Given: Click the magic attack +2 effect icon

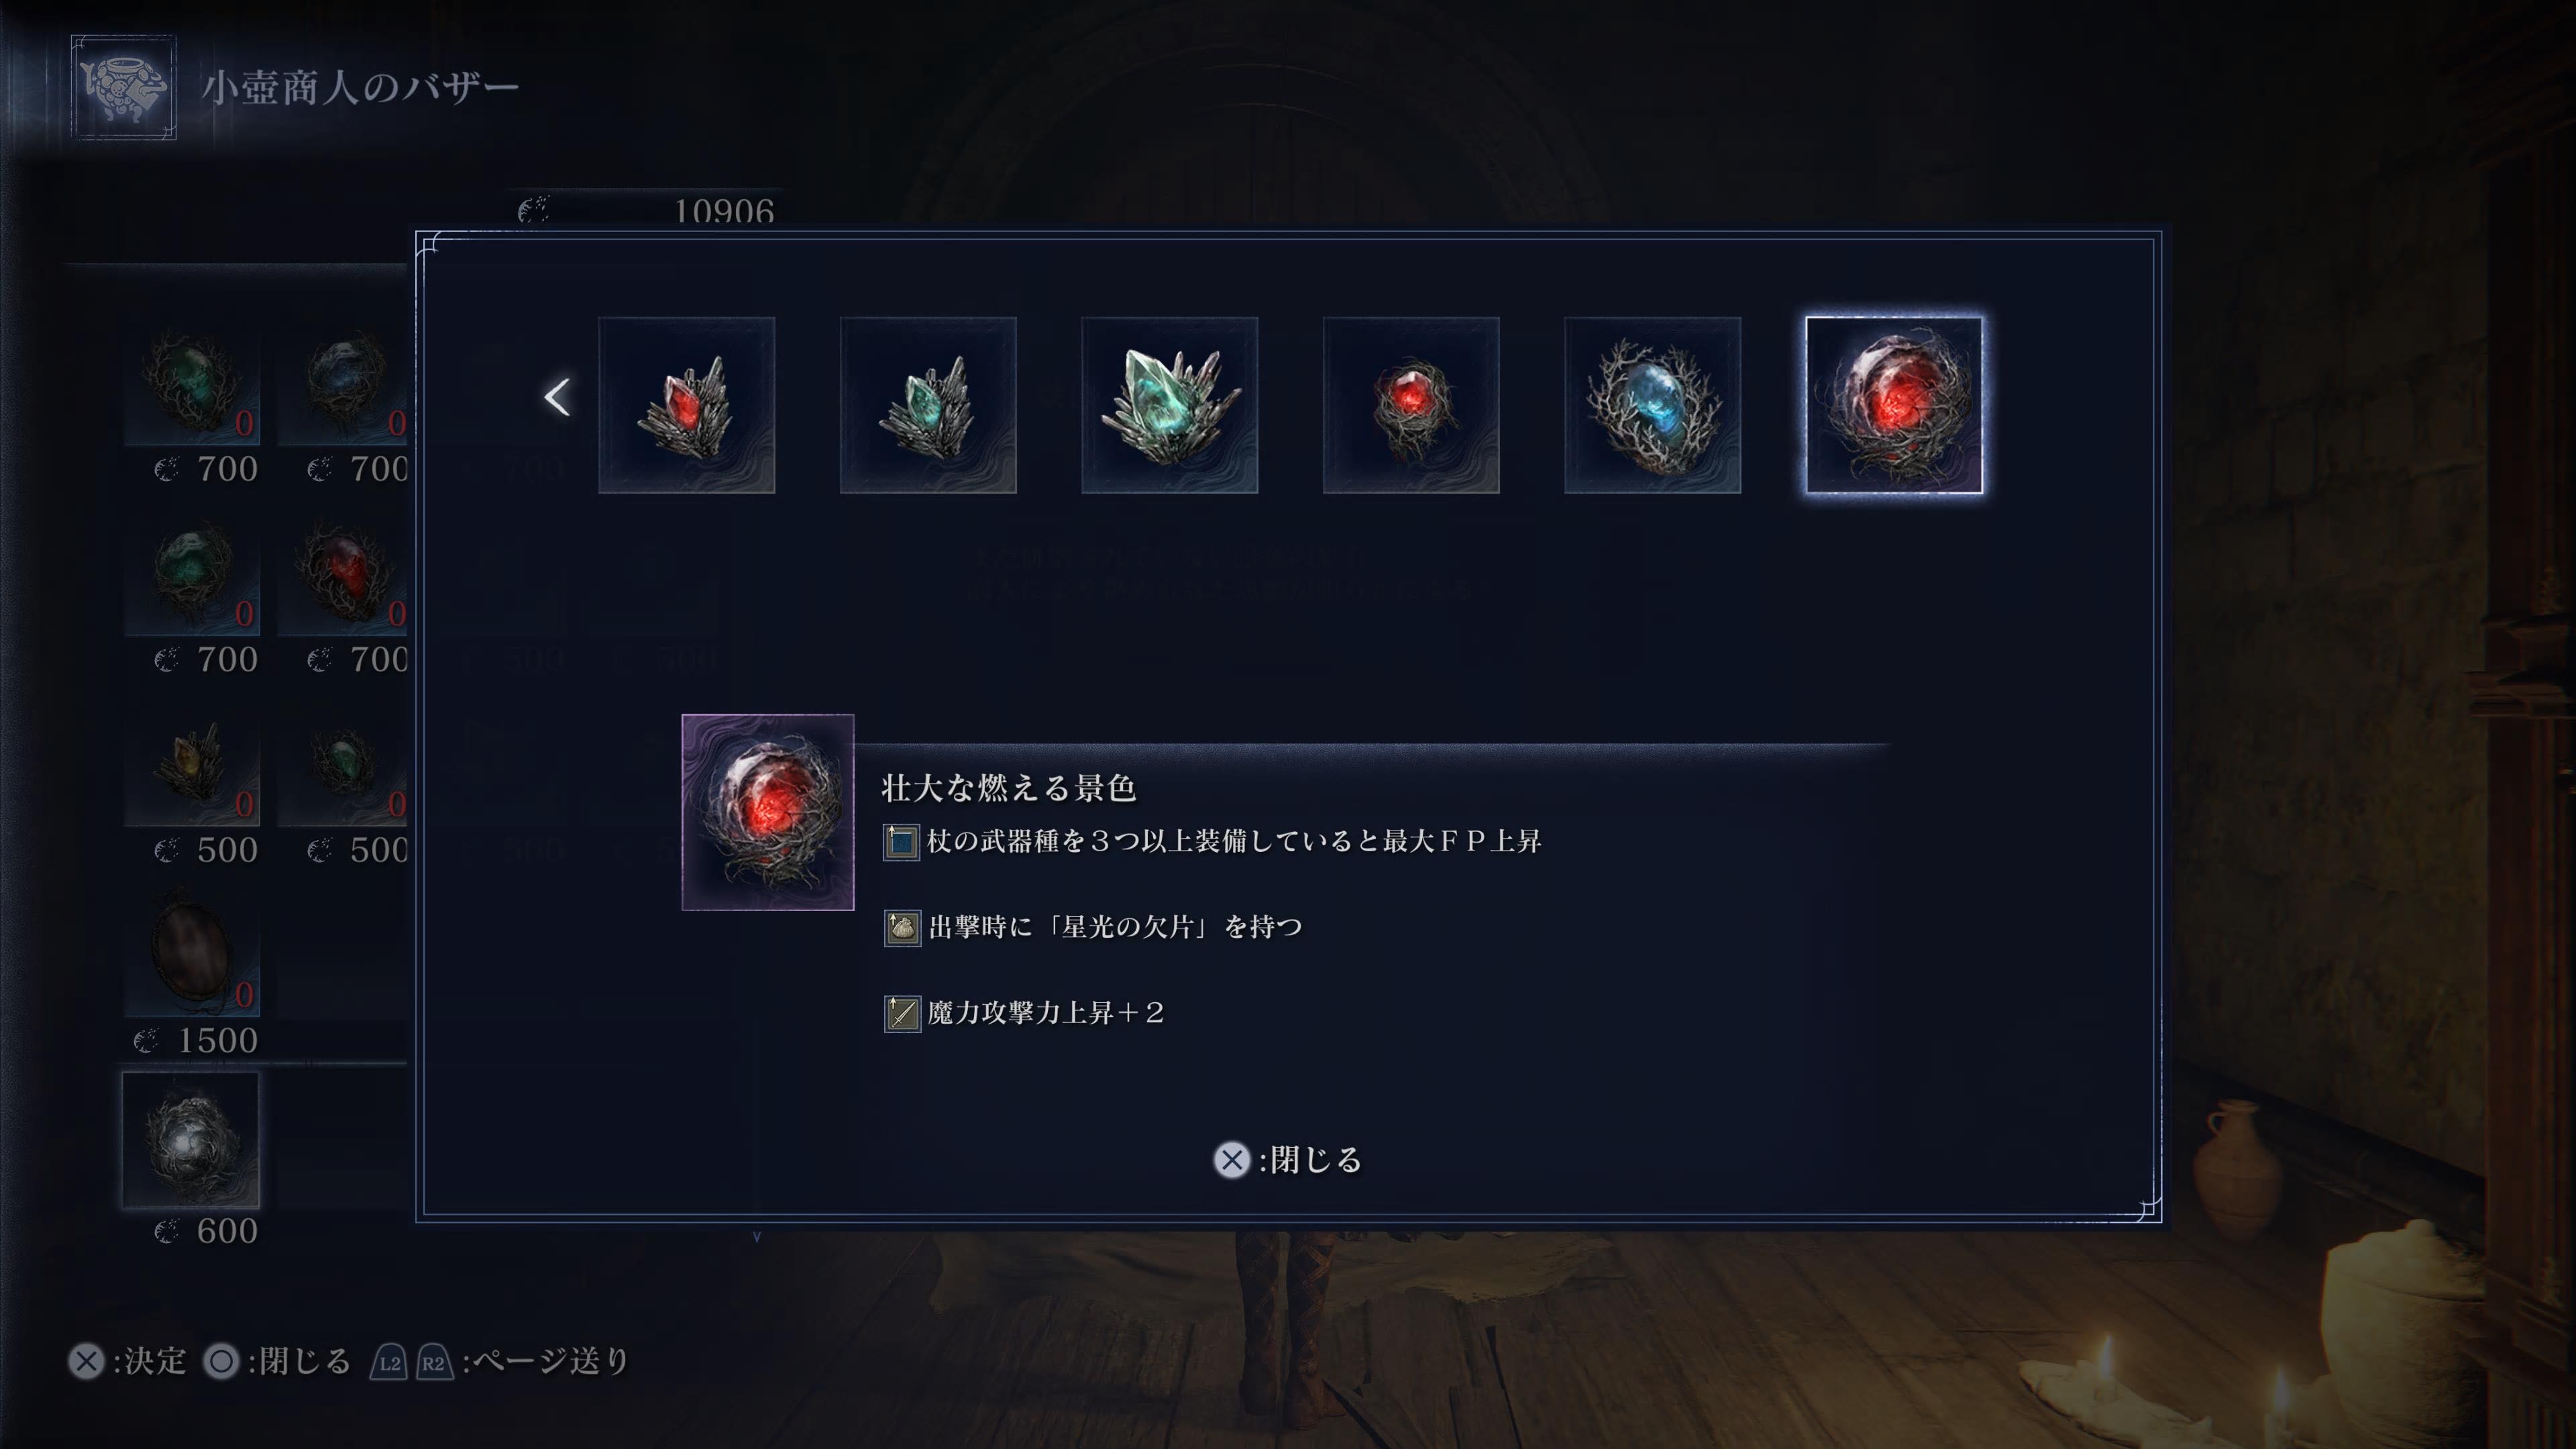Looking at the screenshot, I should pyautogui.click(x=902, y=1014).
